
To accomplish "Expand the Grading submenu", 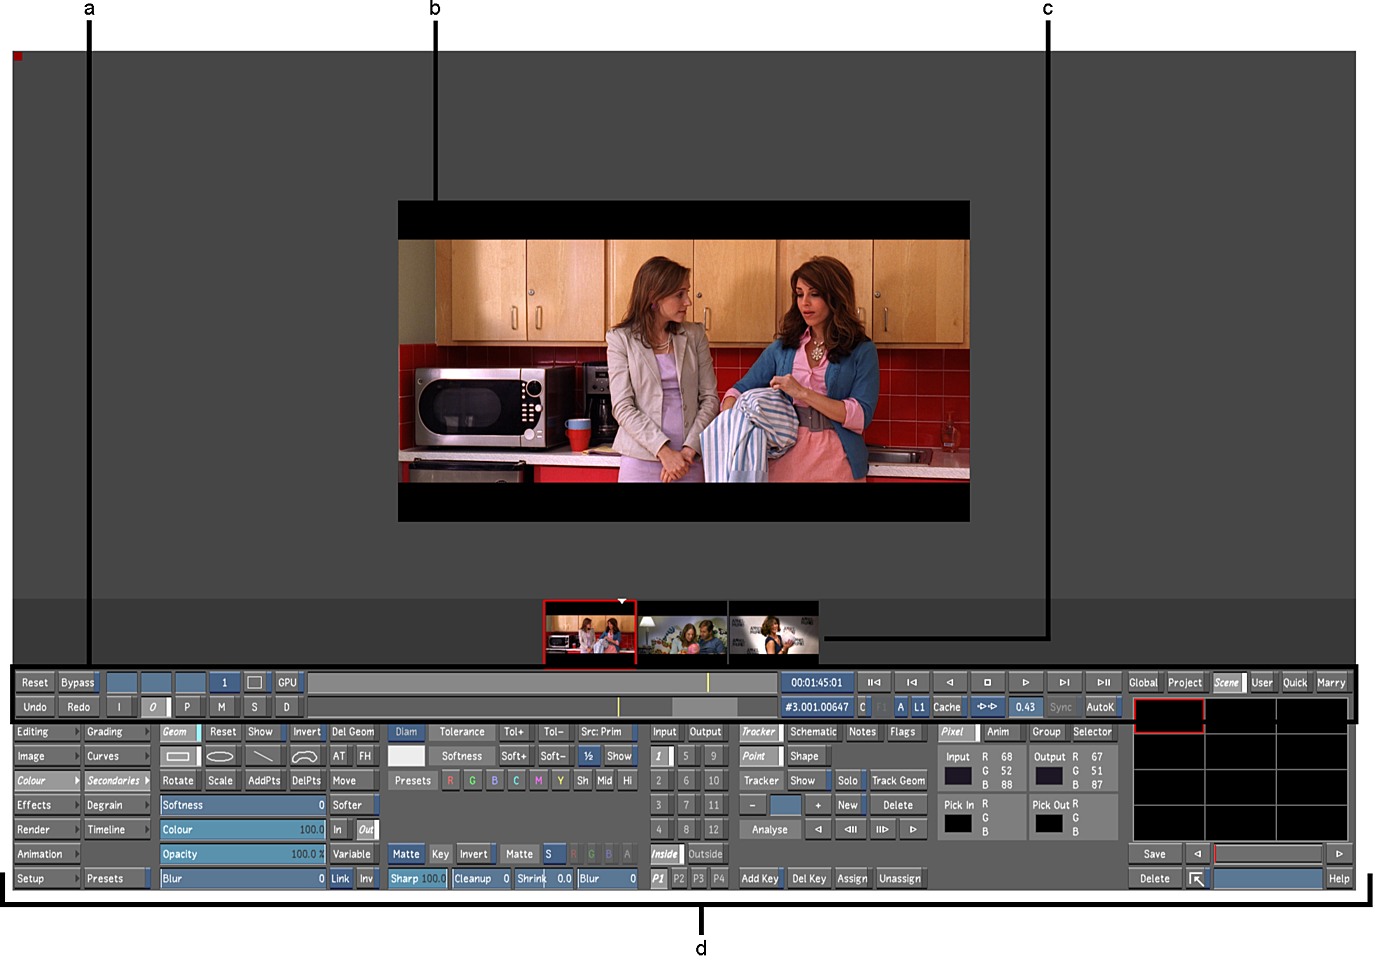I will point(117,732).
